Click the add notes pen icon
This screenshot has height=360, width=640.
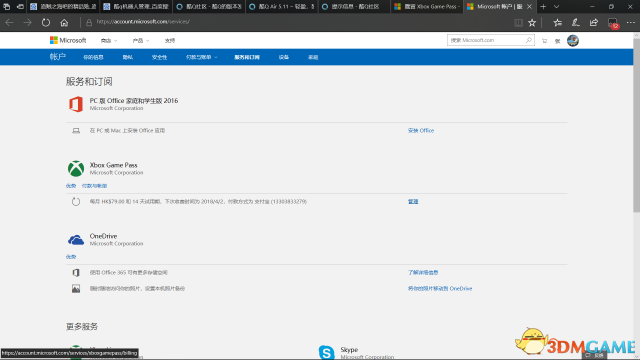tap(576, 23)
